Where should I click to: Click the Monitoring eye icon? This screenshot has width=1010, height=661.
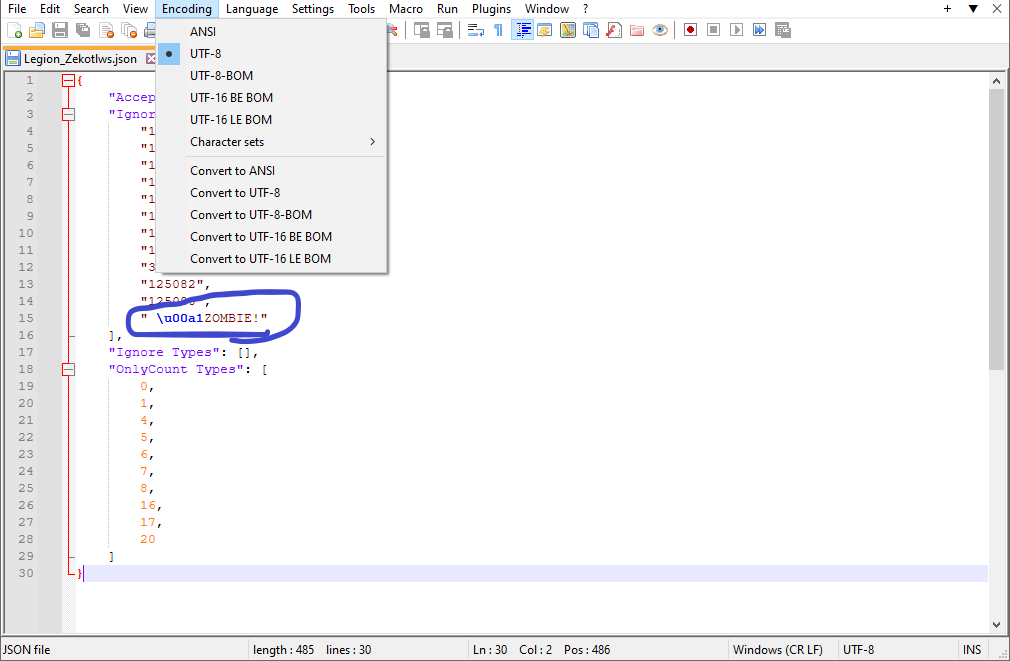point(660,30)
